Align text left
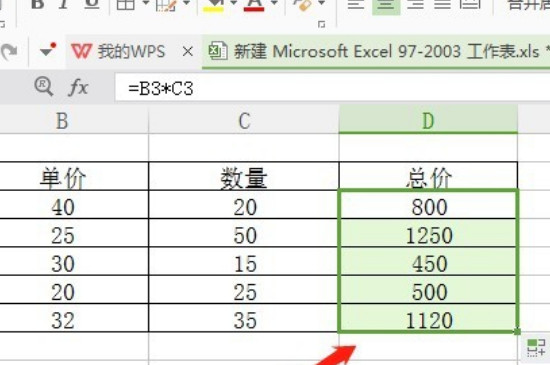 (356, 4)
